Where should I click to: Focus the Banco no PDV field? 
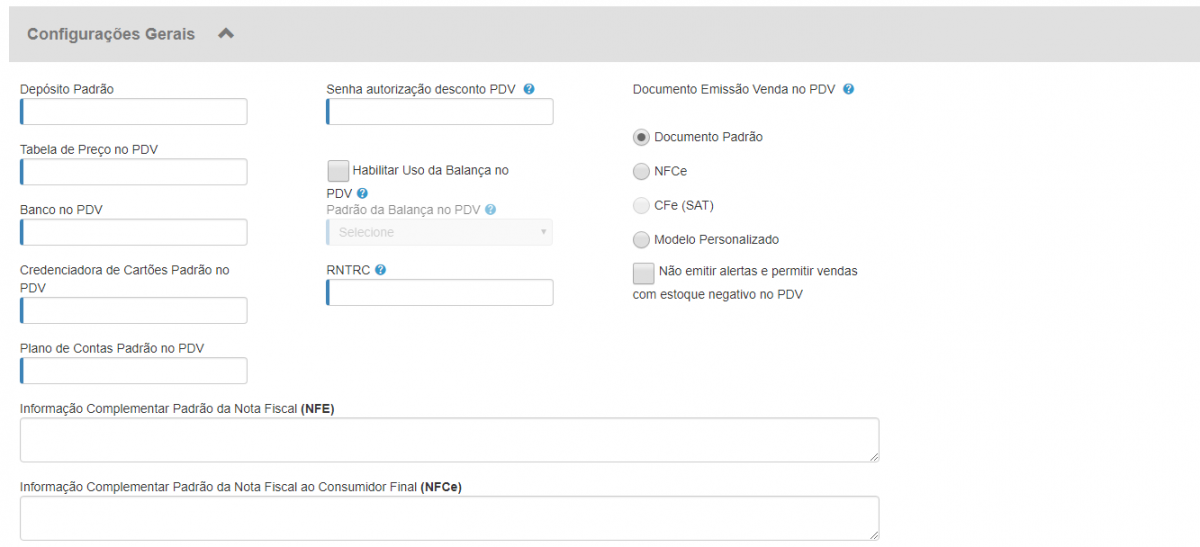(133, 232)
